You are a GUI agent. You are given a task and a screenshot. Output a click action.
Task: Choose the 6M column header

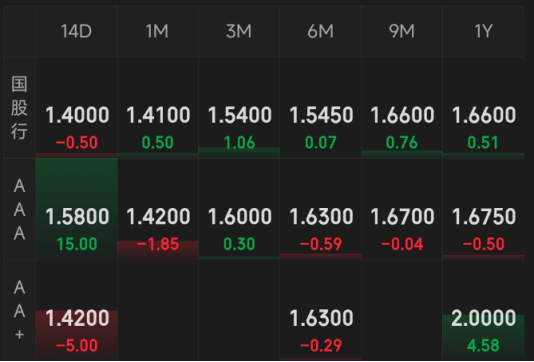click(x=320, y=31)
